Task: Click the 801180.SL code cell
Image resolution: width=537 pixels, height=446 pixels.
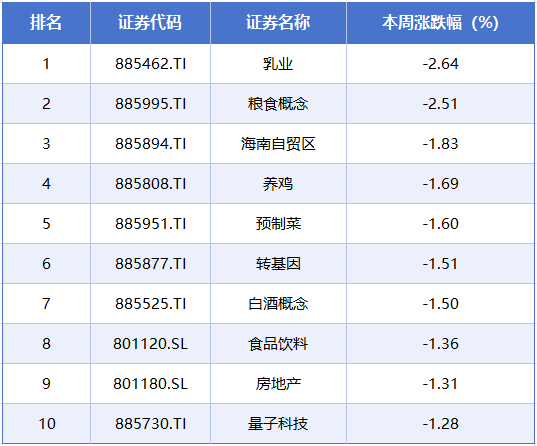Action: coord(150,384)
